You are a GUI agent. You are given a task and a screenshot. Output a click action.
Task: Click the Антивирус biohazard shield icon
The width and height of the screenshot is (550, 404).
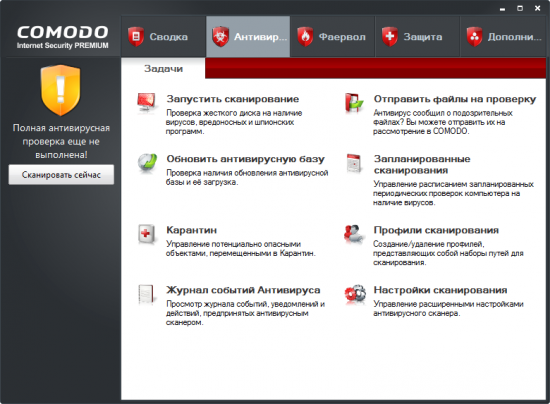tap(221, 36)
